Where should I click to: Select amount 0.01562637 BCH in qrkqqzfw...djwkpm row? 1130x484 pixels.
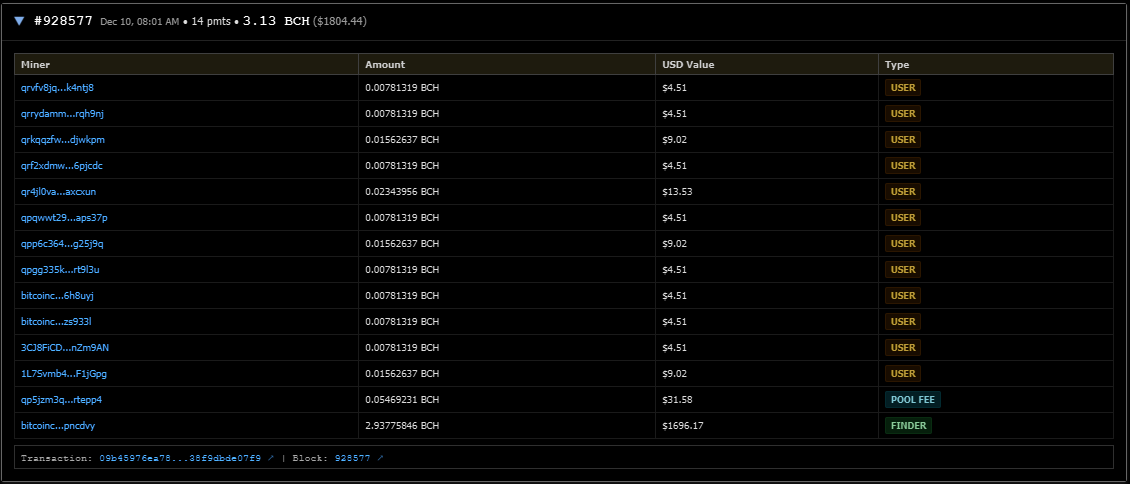tap(402, 140)
